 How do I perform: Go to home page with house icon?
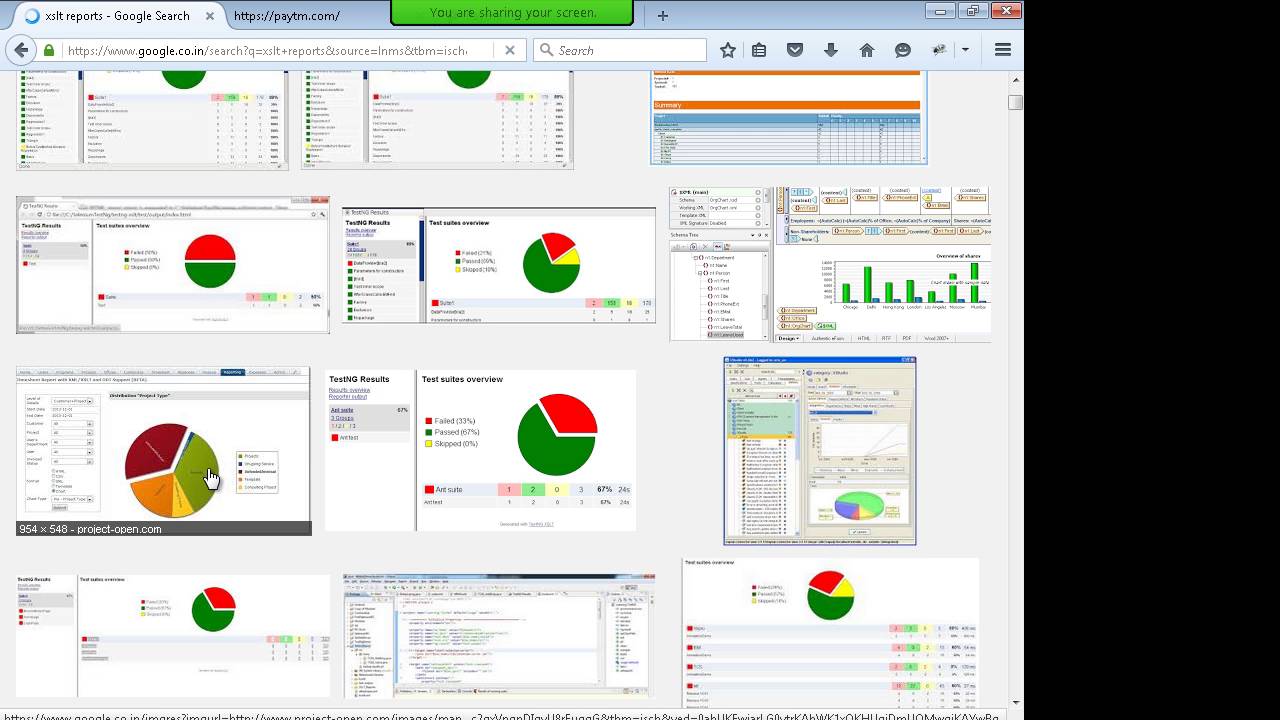click(x=867, y=50)
